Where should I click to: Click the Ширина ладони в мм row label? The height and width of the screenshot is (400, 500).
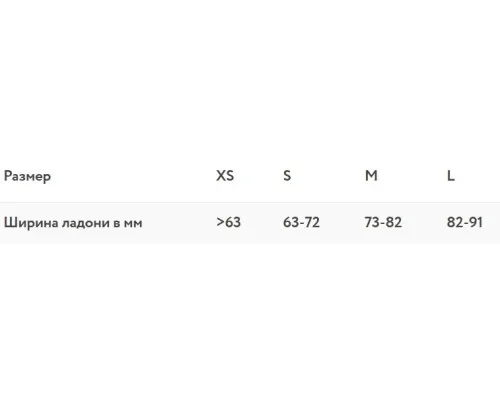point(73,222)
